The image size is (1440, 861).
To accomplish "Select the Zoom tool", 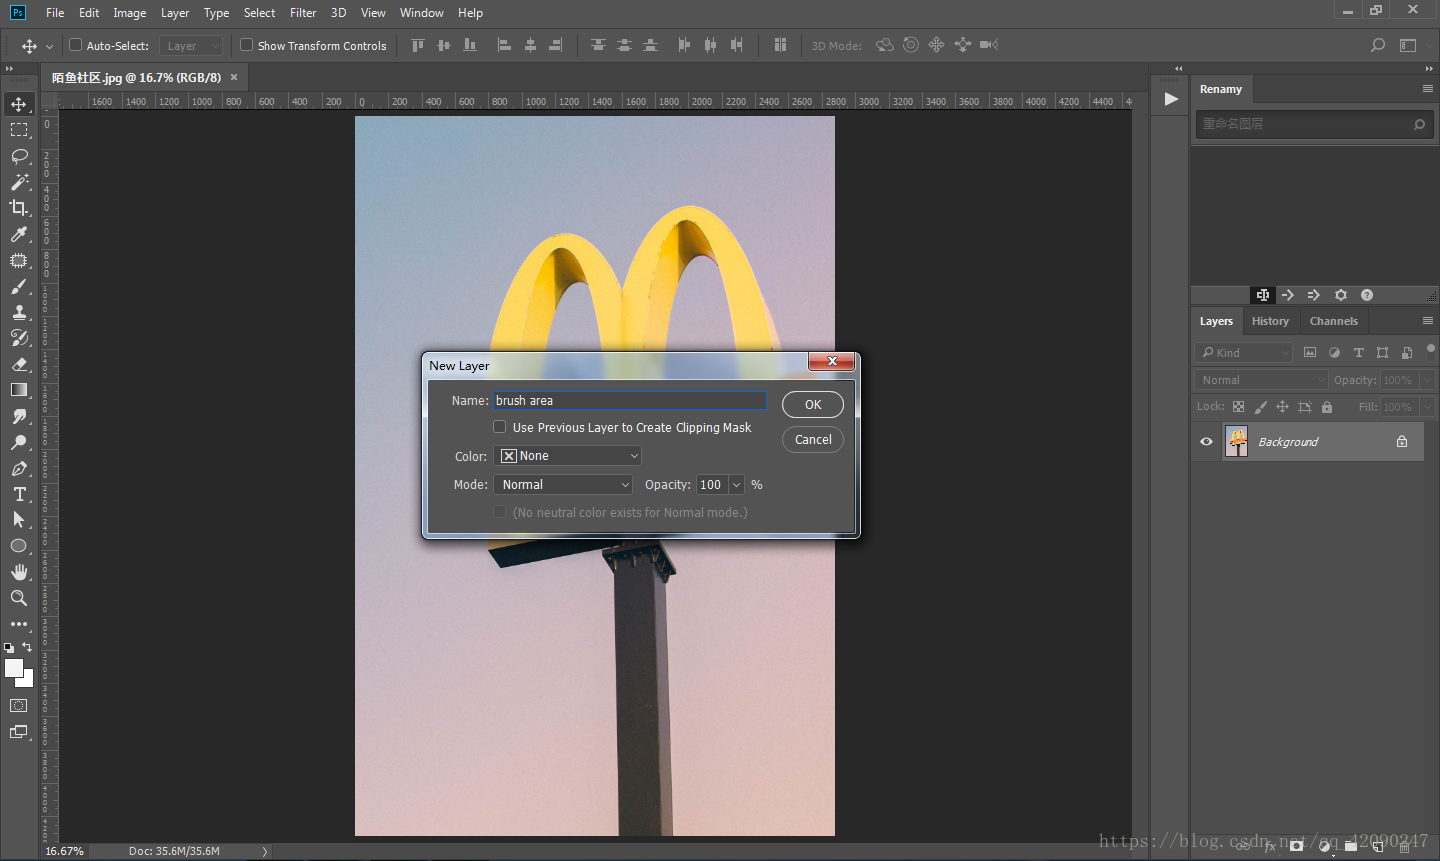I will click(x=19, y=598).
